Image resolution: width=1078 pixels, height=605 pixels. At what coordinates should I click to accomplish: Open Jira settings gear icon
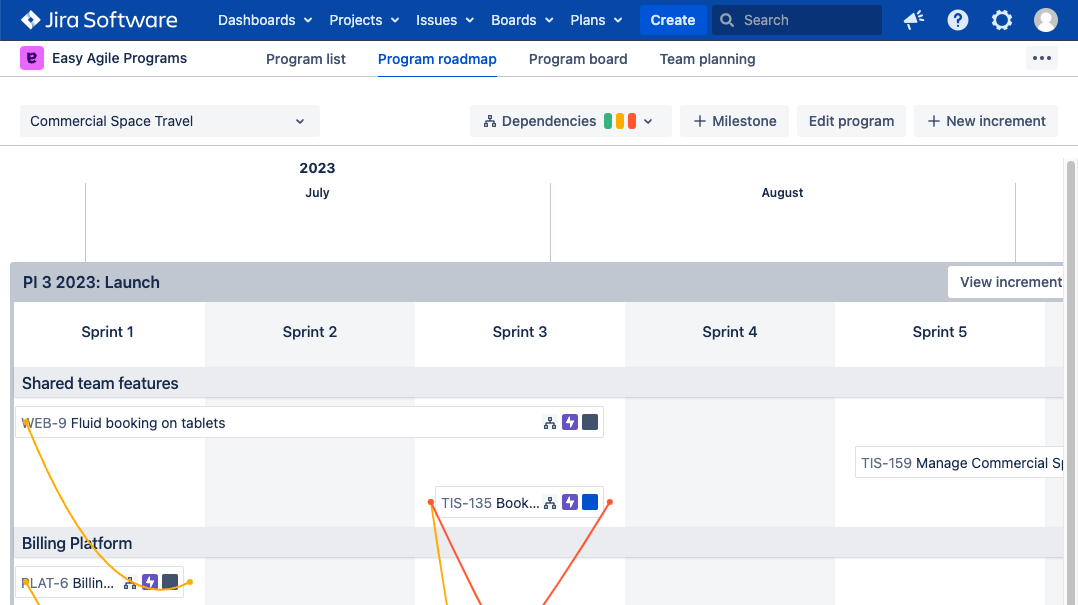pyautogui.click(x=1001, y=20)
